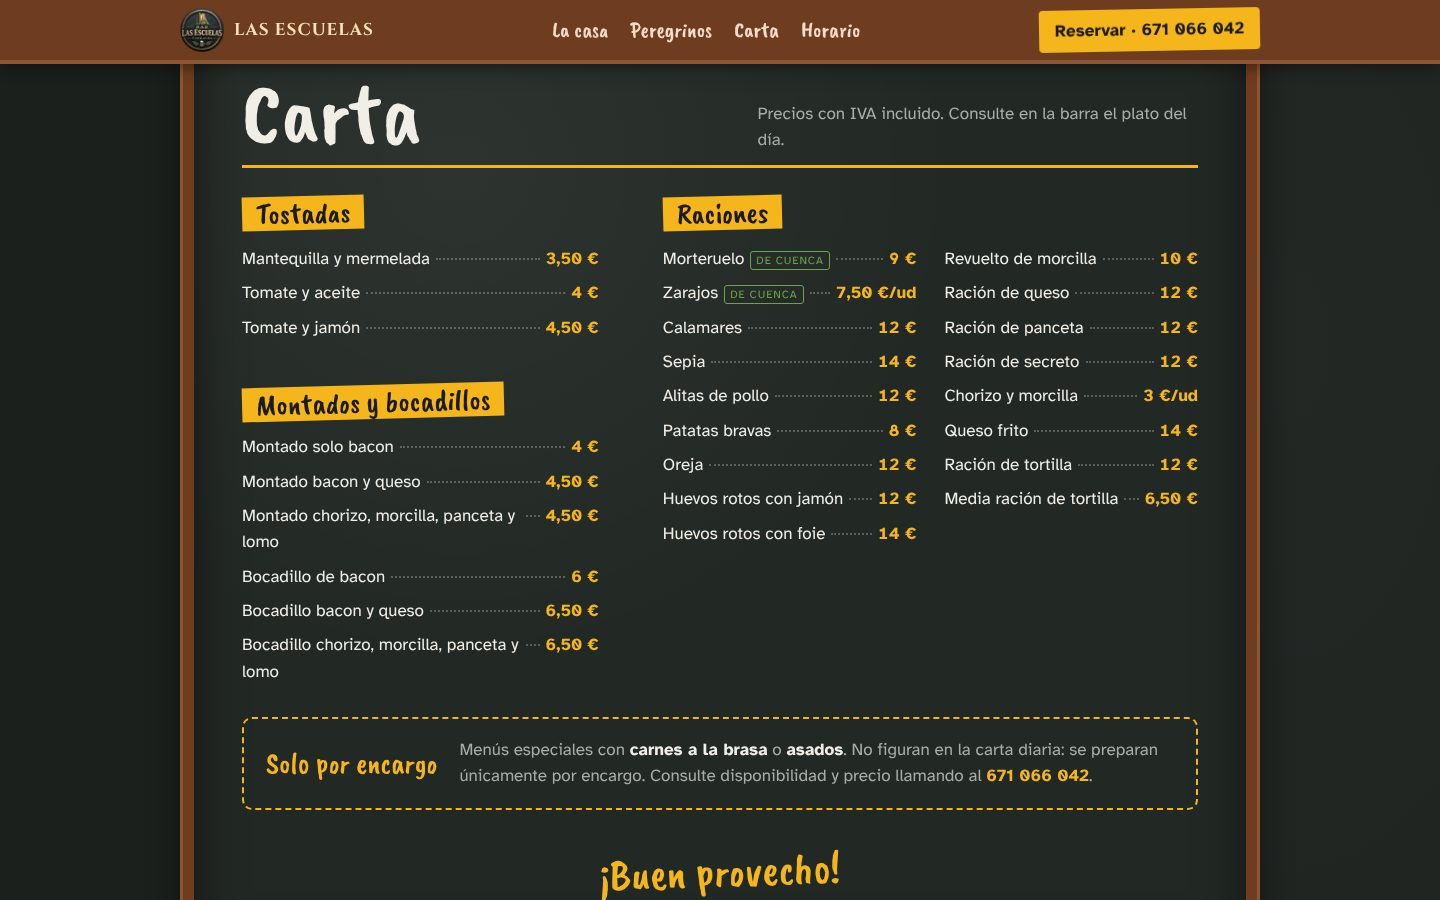Select Carta in the navigation bar

tap(756, 31)
